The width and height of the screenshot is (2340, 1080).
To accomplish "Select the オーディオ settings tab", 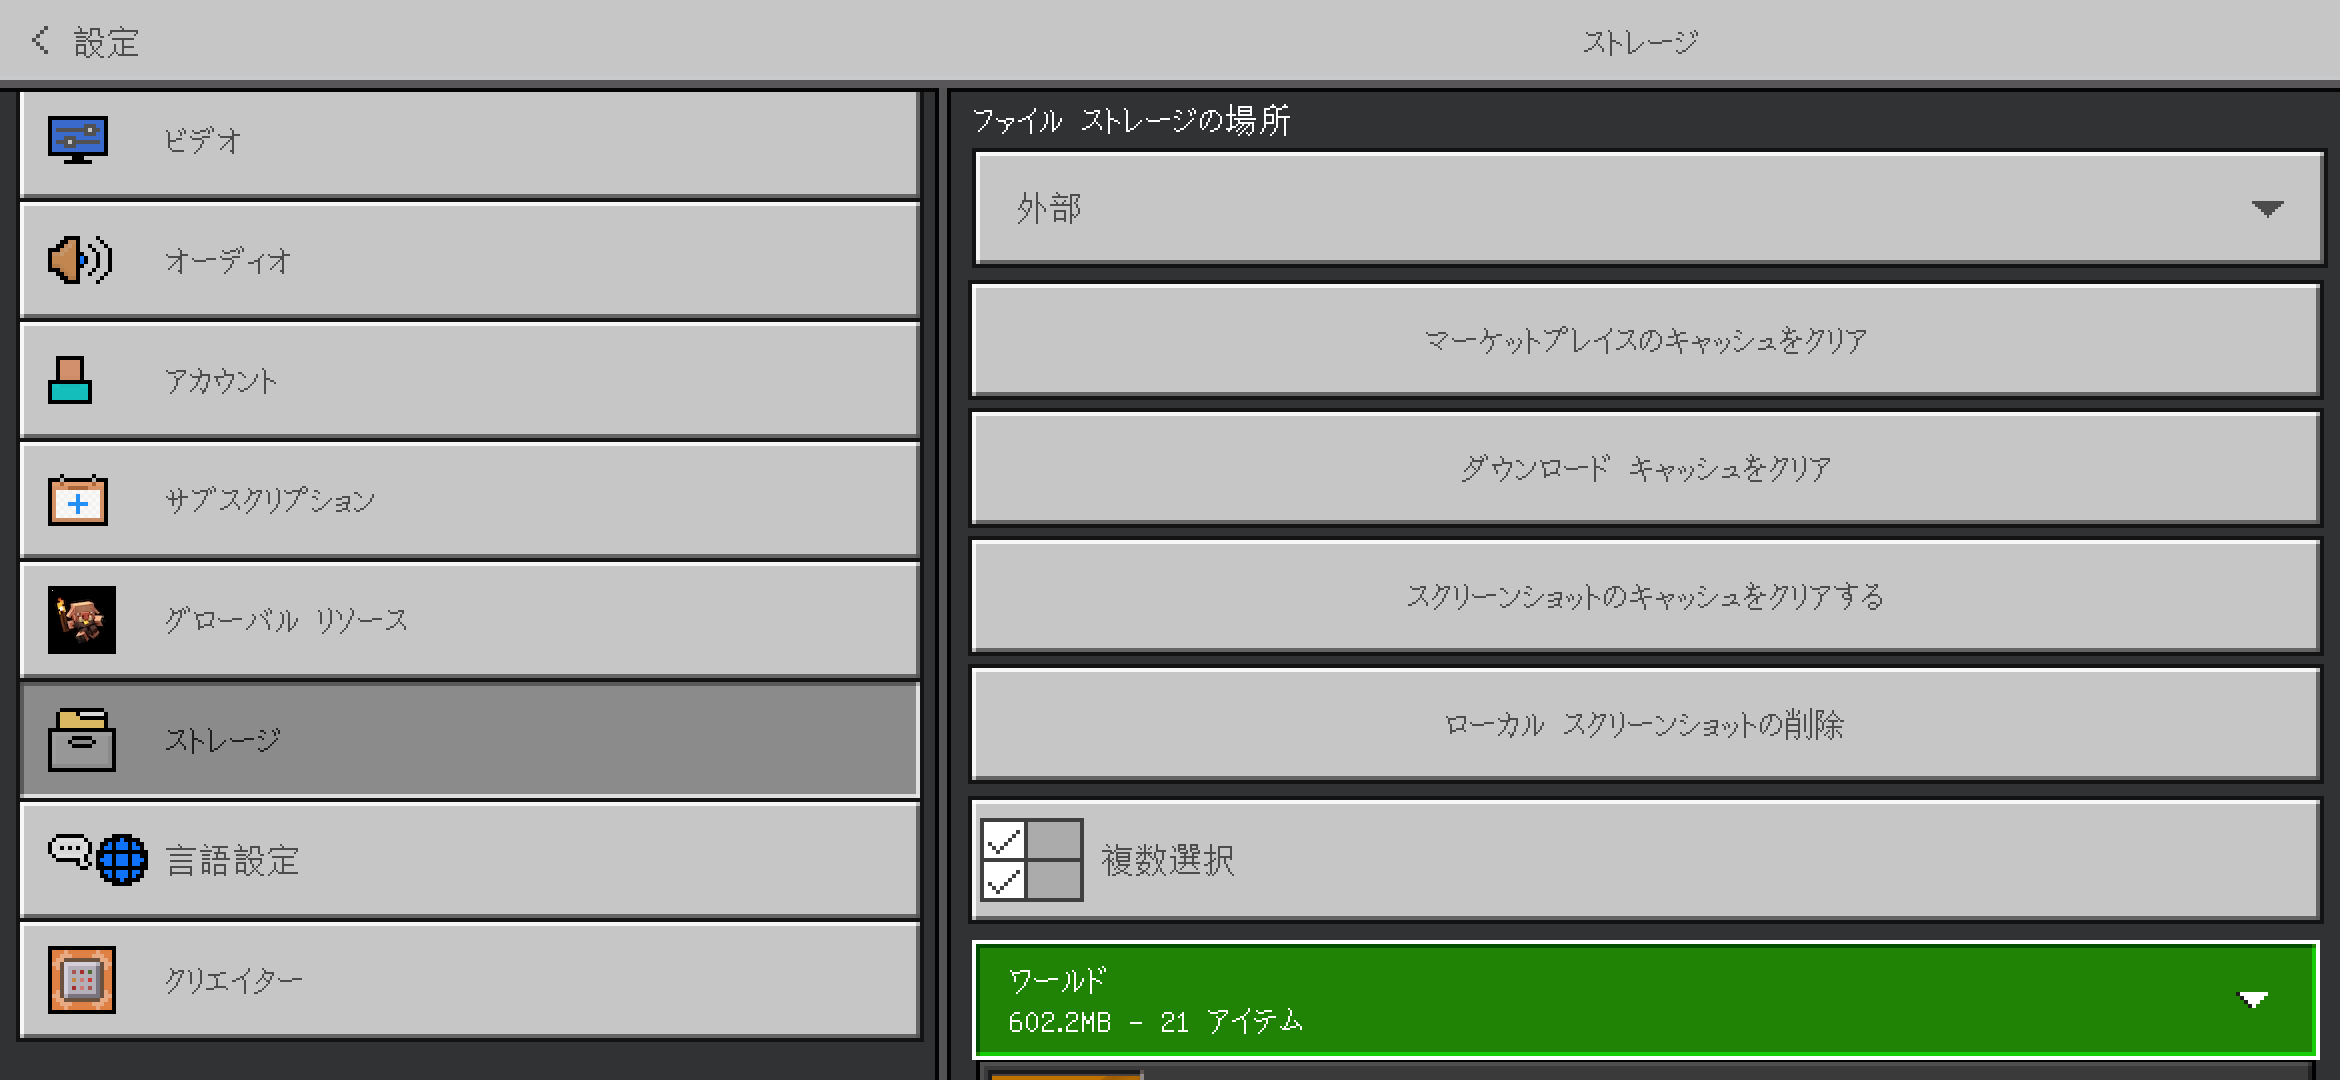I will pos(470,260).
